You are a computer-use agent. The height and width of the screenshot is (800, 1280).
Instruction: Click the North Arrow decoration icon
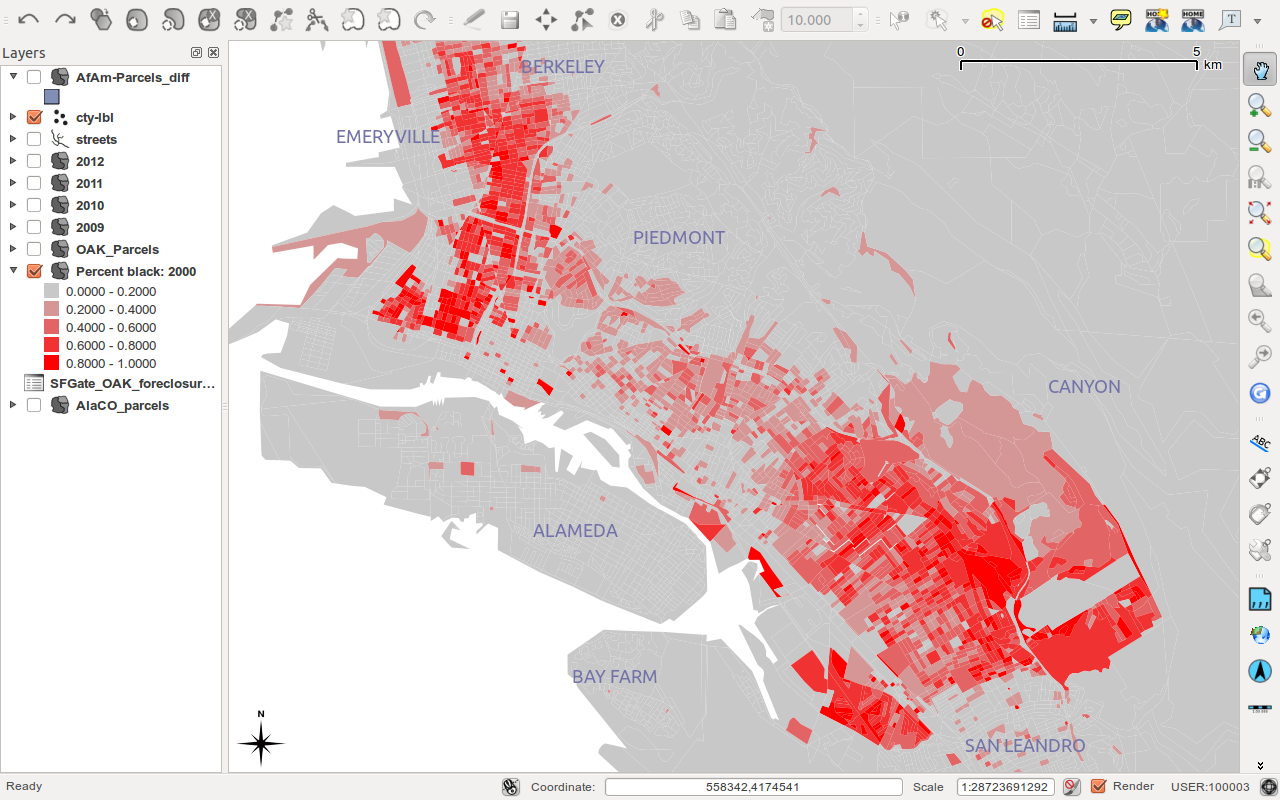[1260, 671]
